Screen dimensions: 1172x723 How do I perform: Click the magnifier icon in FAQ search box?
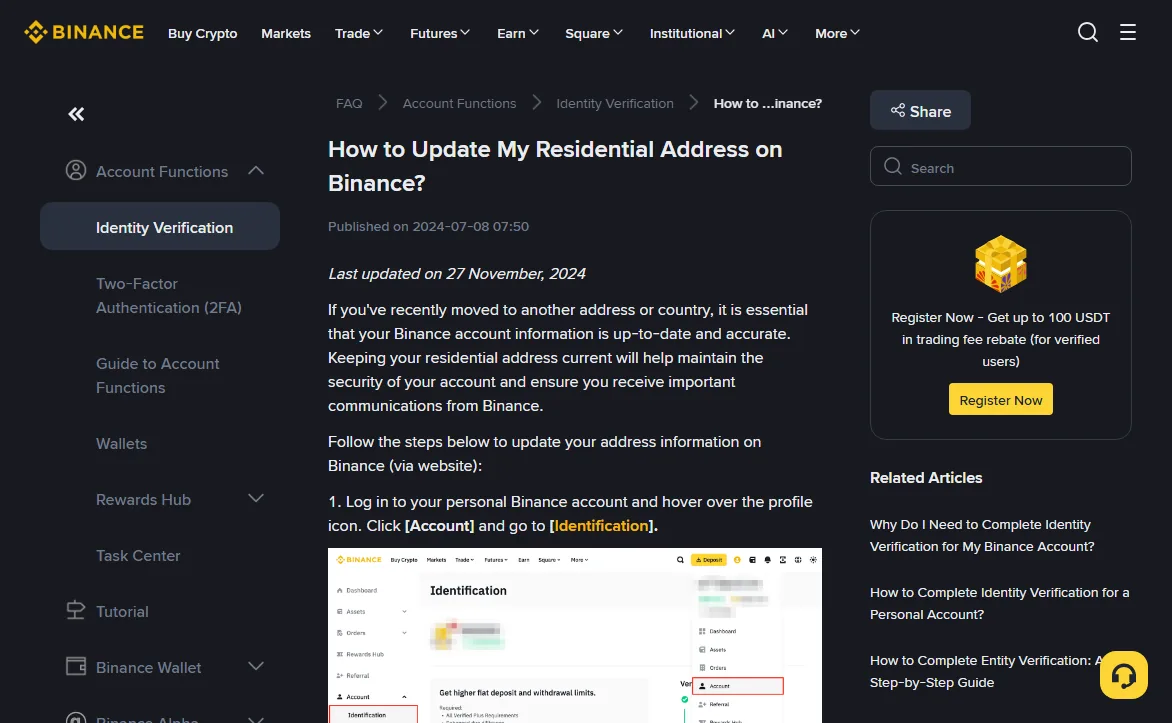pyautogui.click(x=892, y=166)
